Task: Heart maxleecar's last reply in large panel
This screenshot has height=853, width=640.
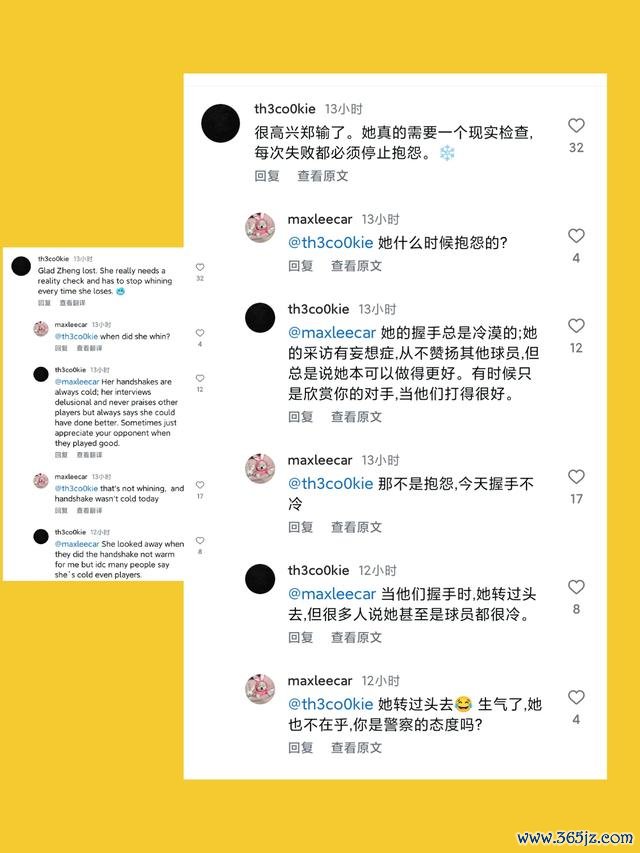Action: (576, 697)
